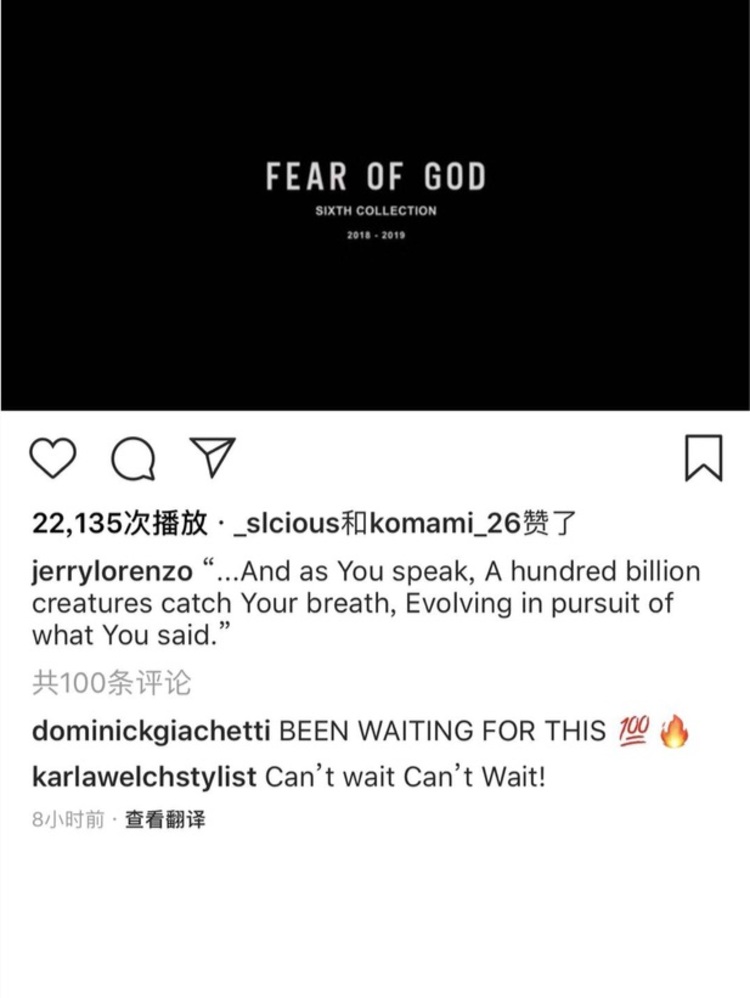Tap the paper plane share icon
Screen dimensions: 750x998
click(x=213, y=457)
